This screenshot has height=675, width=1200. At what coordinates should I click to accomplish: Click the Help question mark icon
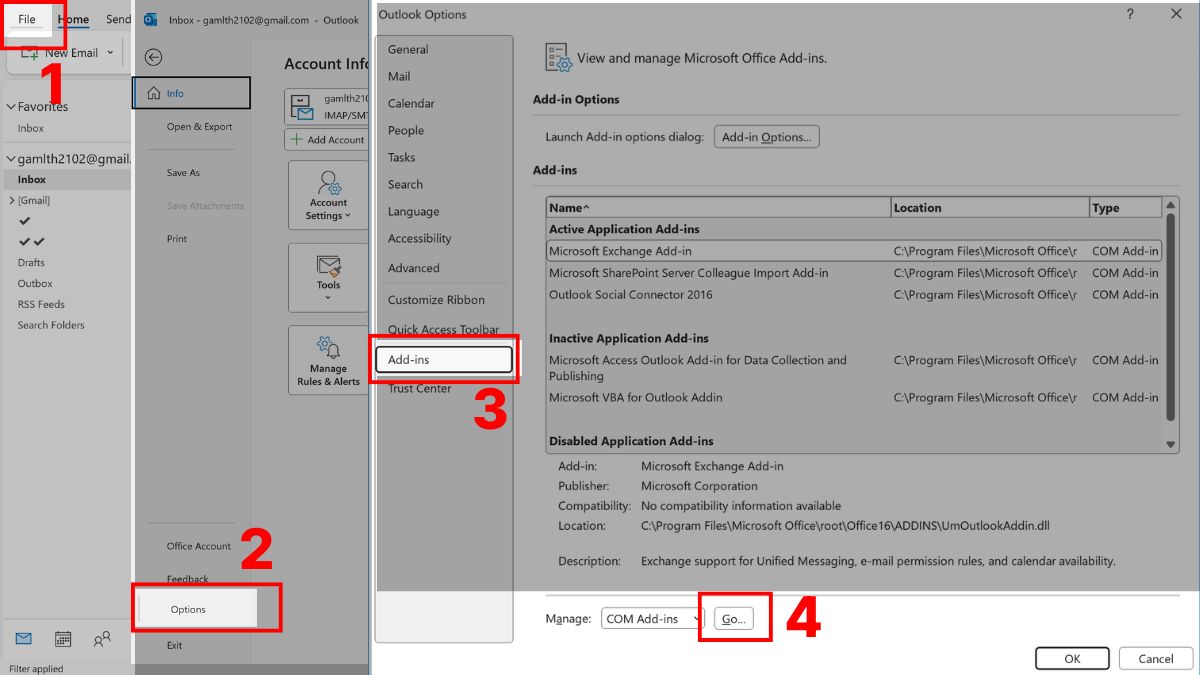click(1130, 14)
